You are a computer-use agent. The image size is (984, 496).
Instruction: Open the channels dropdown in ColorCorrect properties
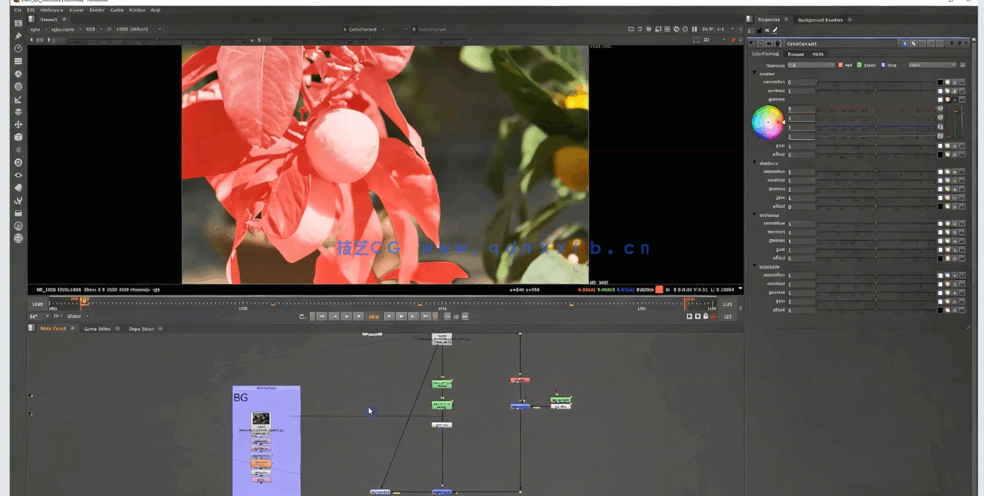coord(809,65)
